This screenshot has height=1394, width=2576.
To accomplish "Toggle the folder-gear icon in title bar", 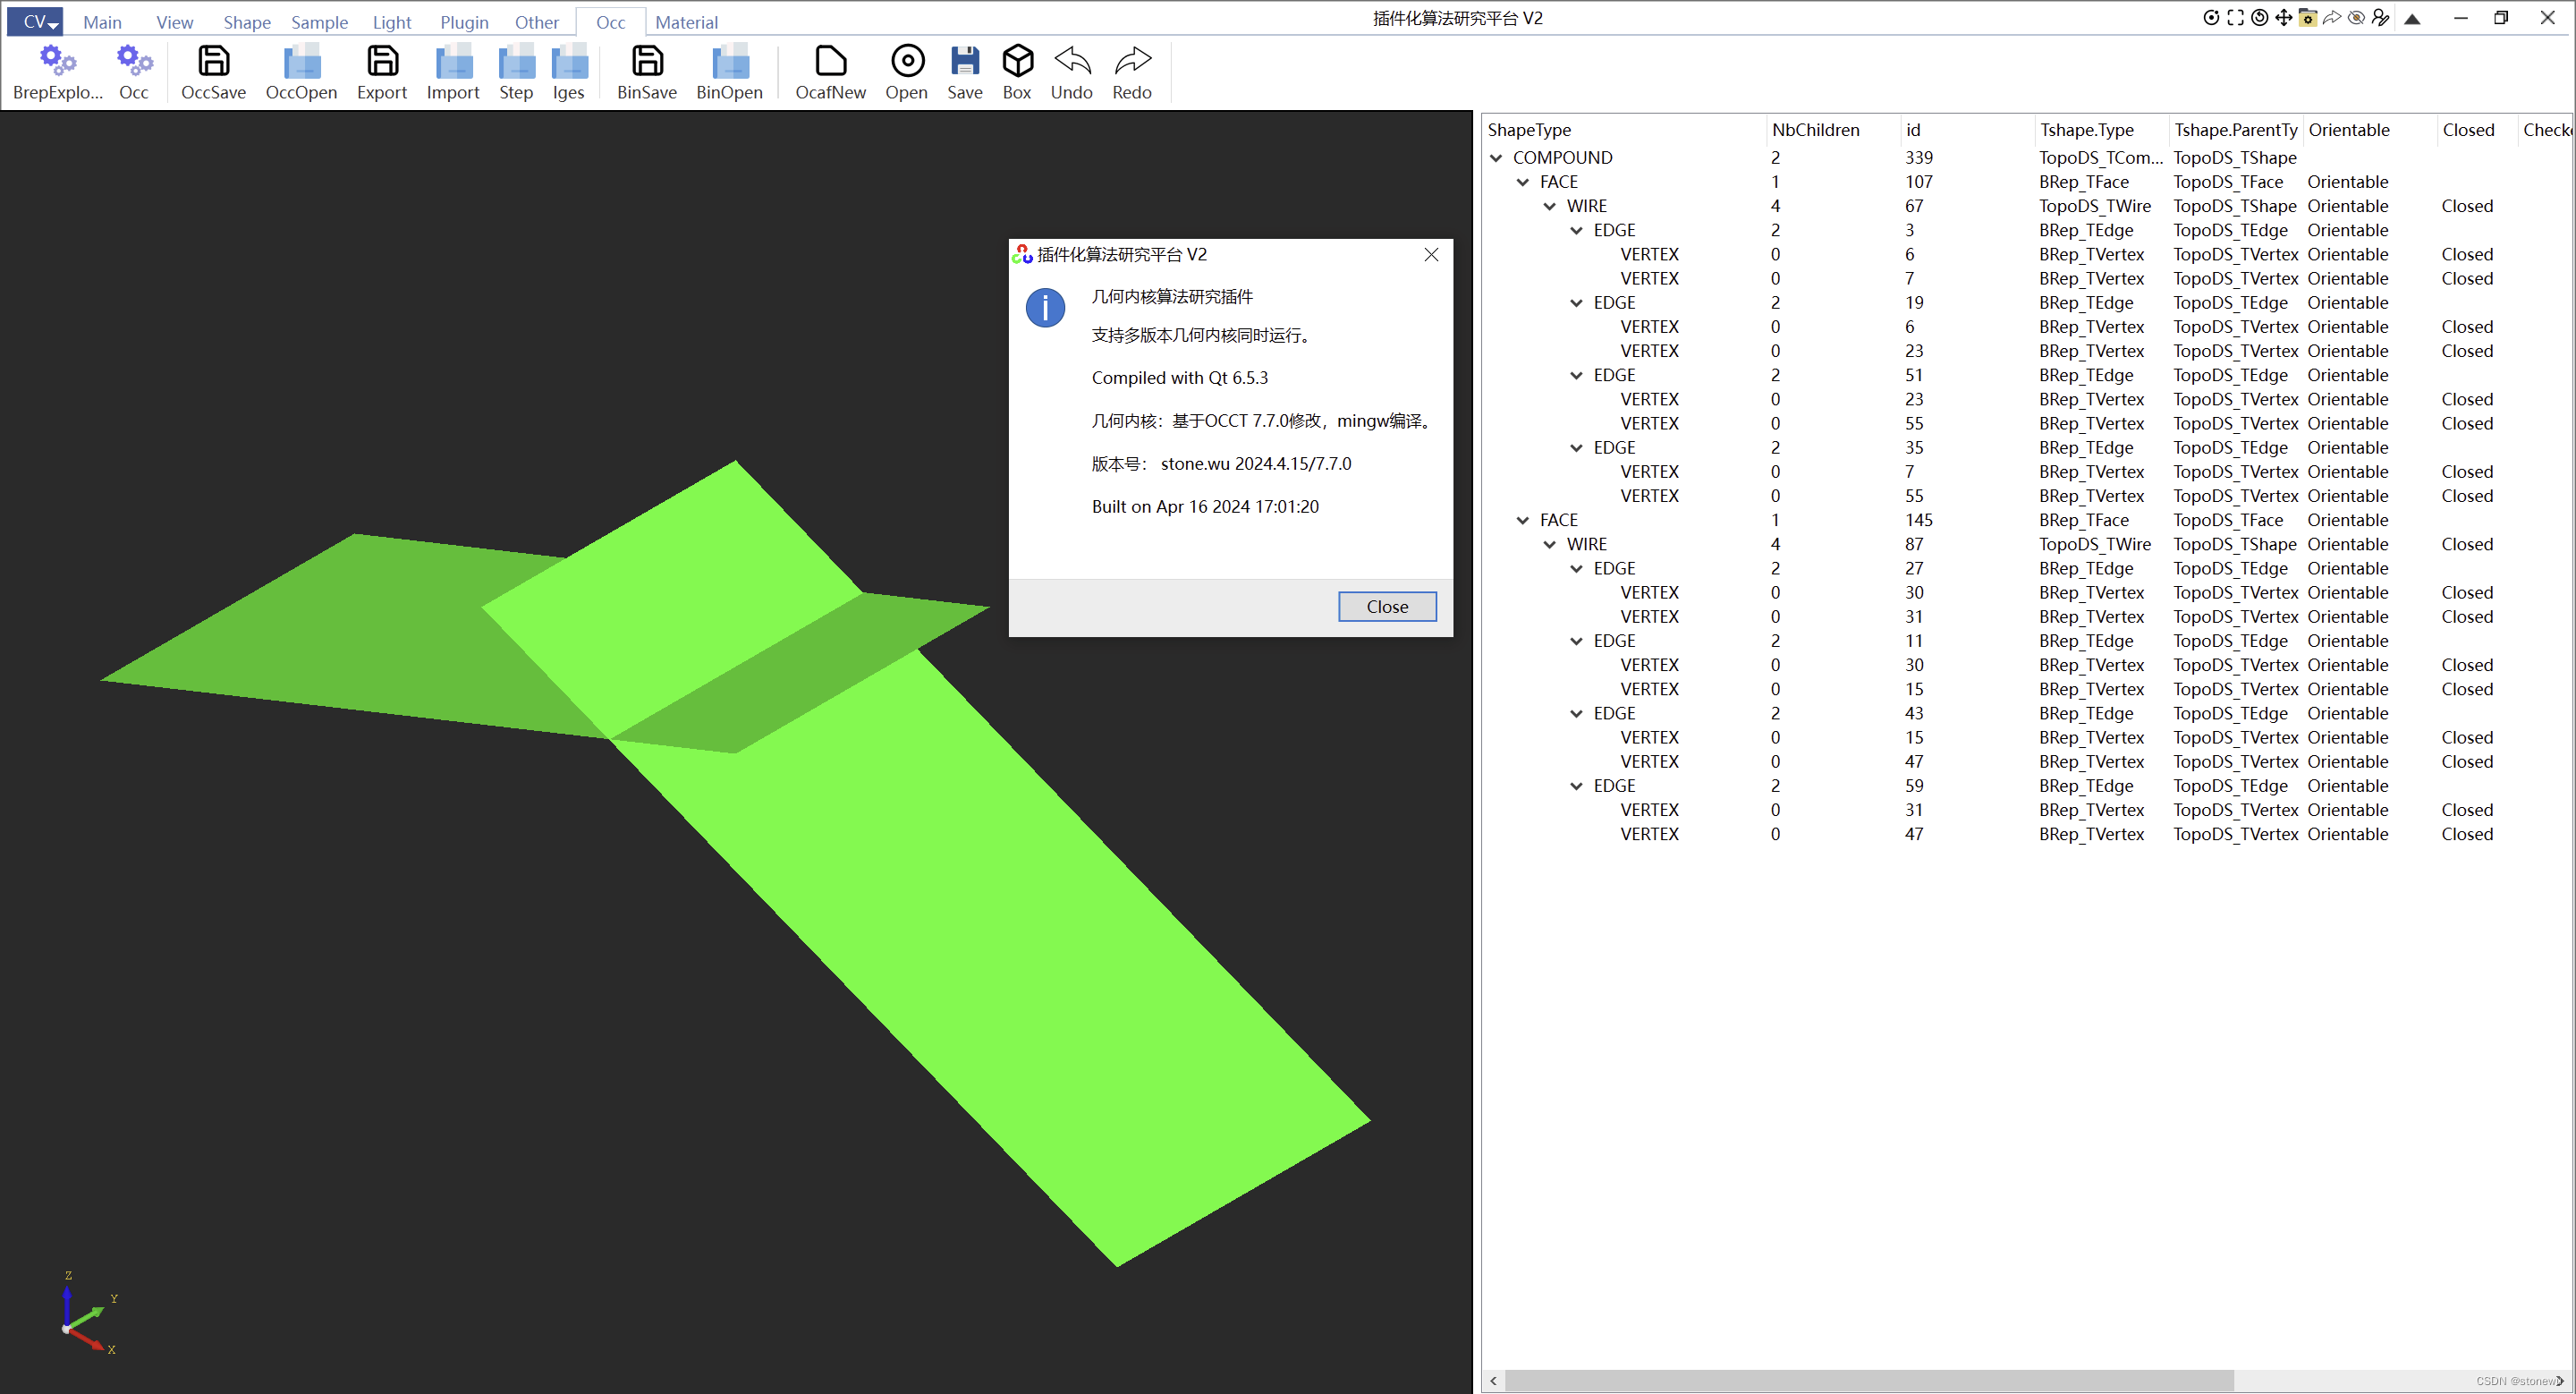I will [x=2307, y=18].
